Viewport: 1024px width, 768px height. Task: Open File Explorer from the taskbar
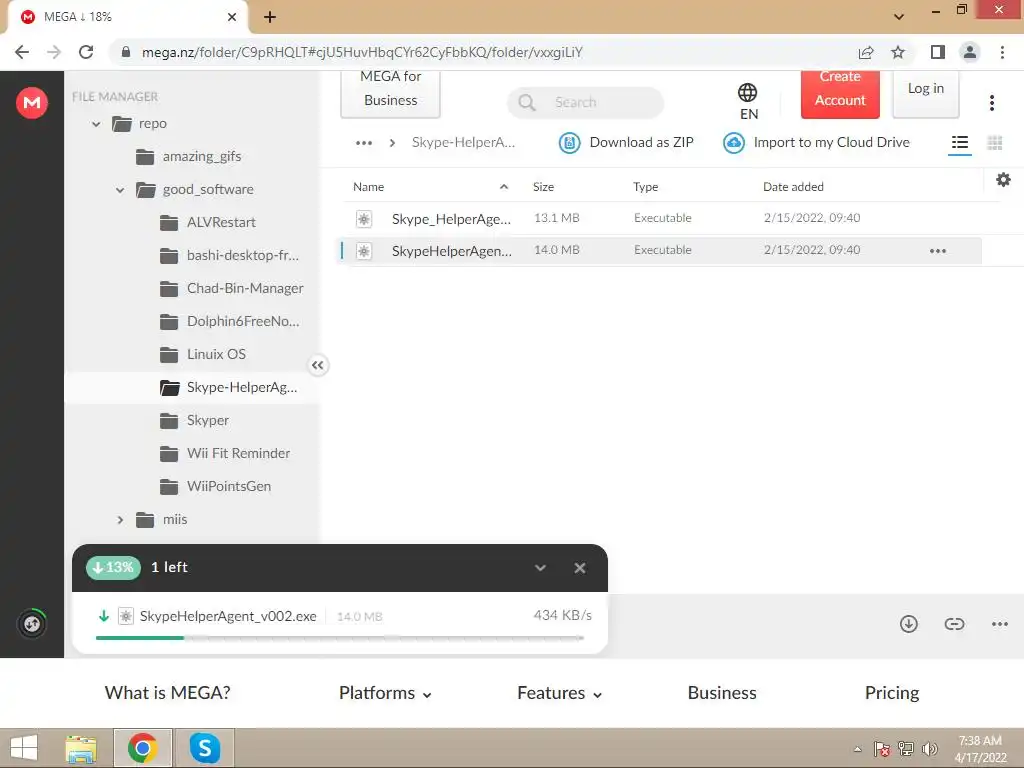point(81,748)
